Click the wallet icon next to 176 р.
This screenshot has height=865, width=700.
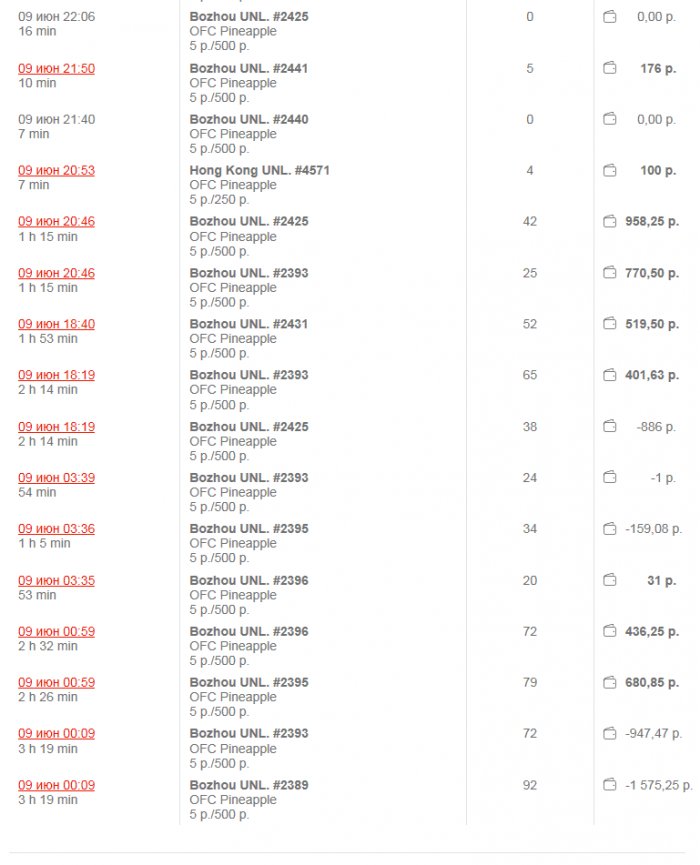tap(610, 69)
